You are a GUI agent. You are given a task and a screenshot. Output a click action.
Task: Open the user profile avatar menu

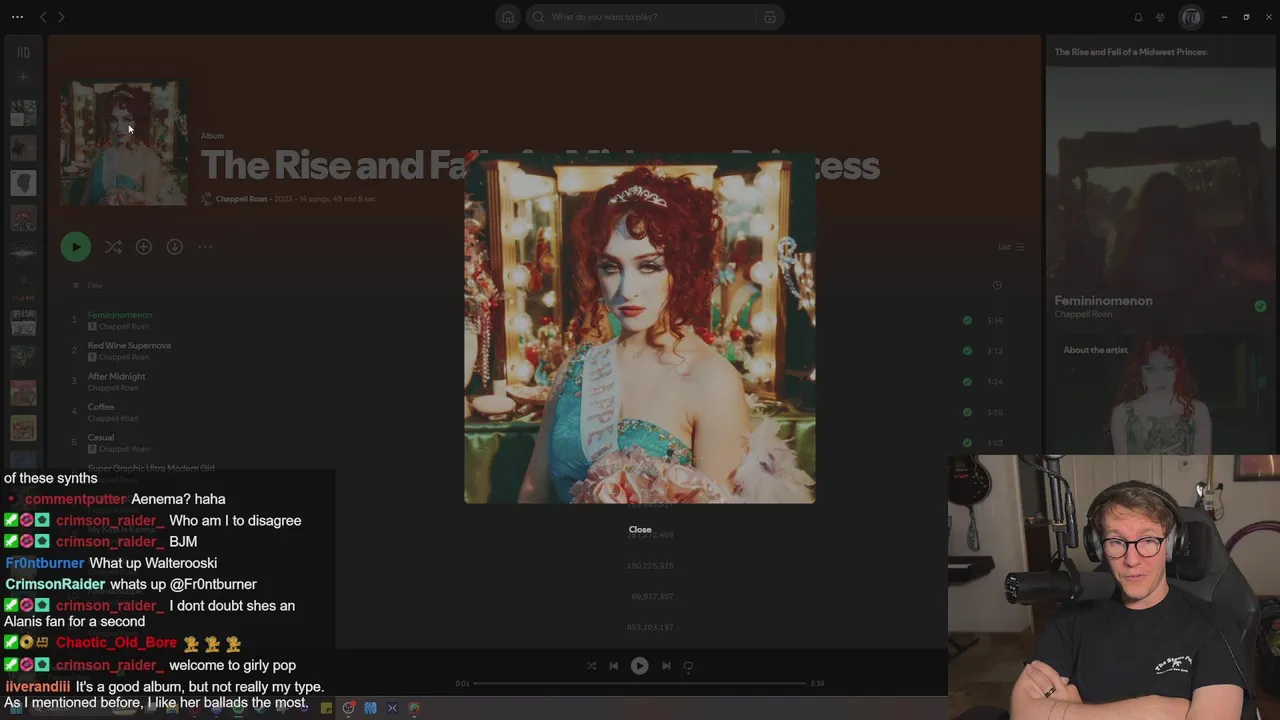click(x=1190, y=17)
